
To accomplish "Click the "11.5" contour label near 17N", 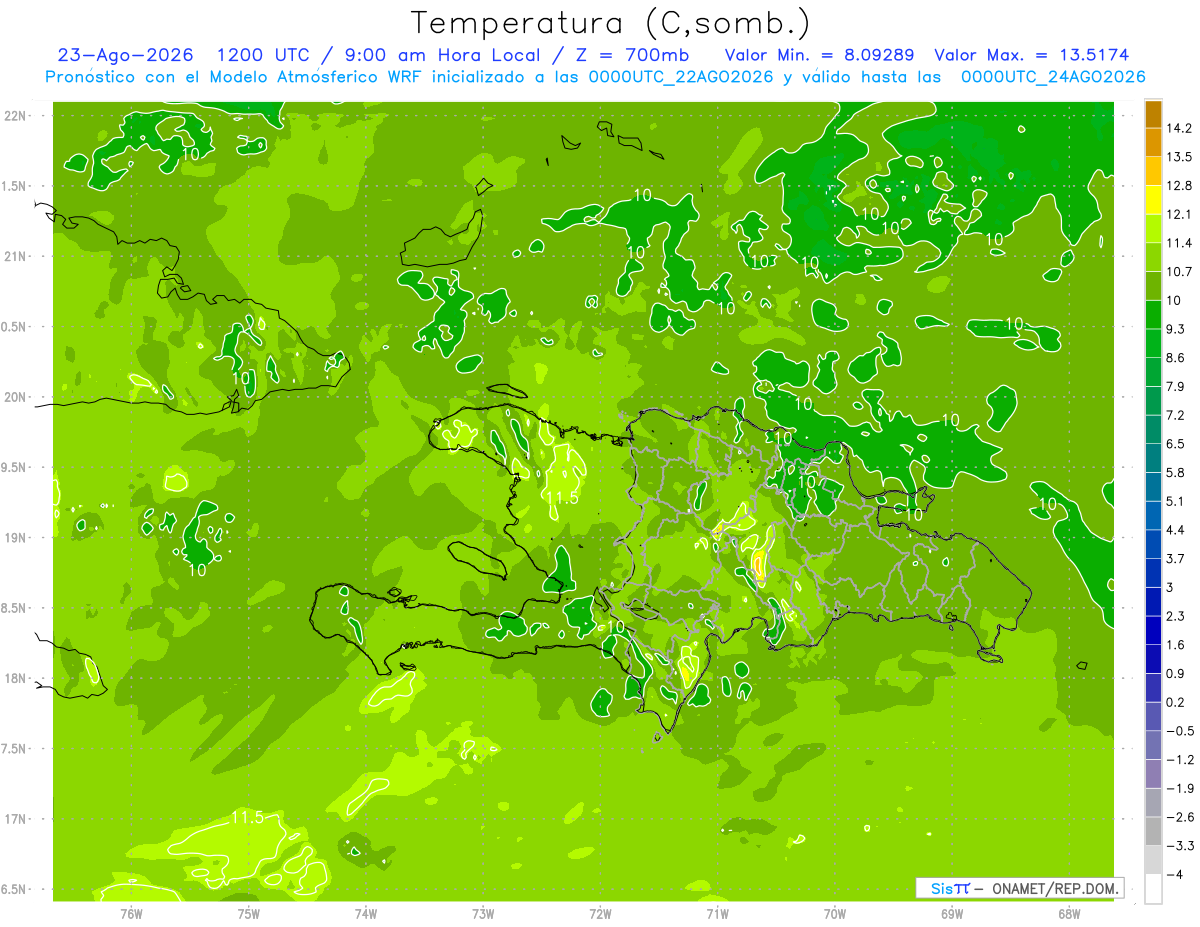I will (249, 818).
